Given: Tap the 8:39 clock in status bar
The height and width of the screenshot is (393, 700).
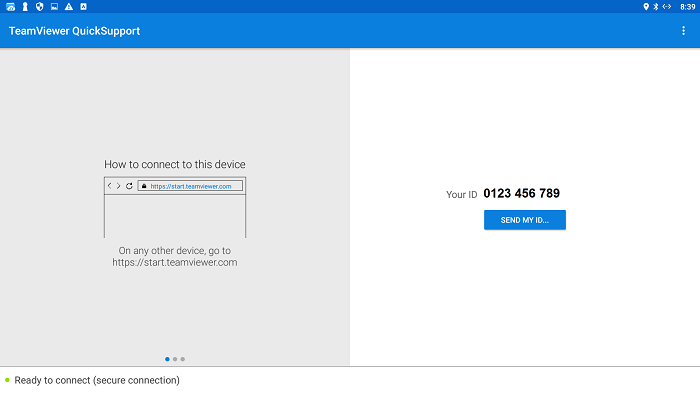Looking at the screenshot, I should click(x=688, y=7).
